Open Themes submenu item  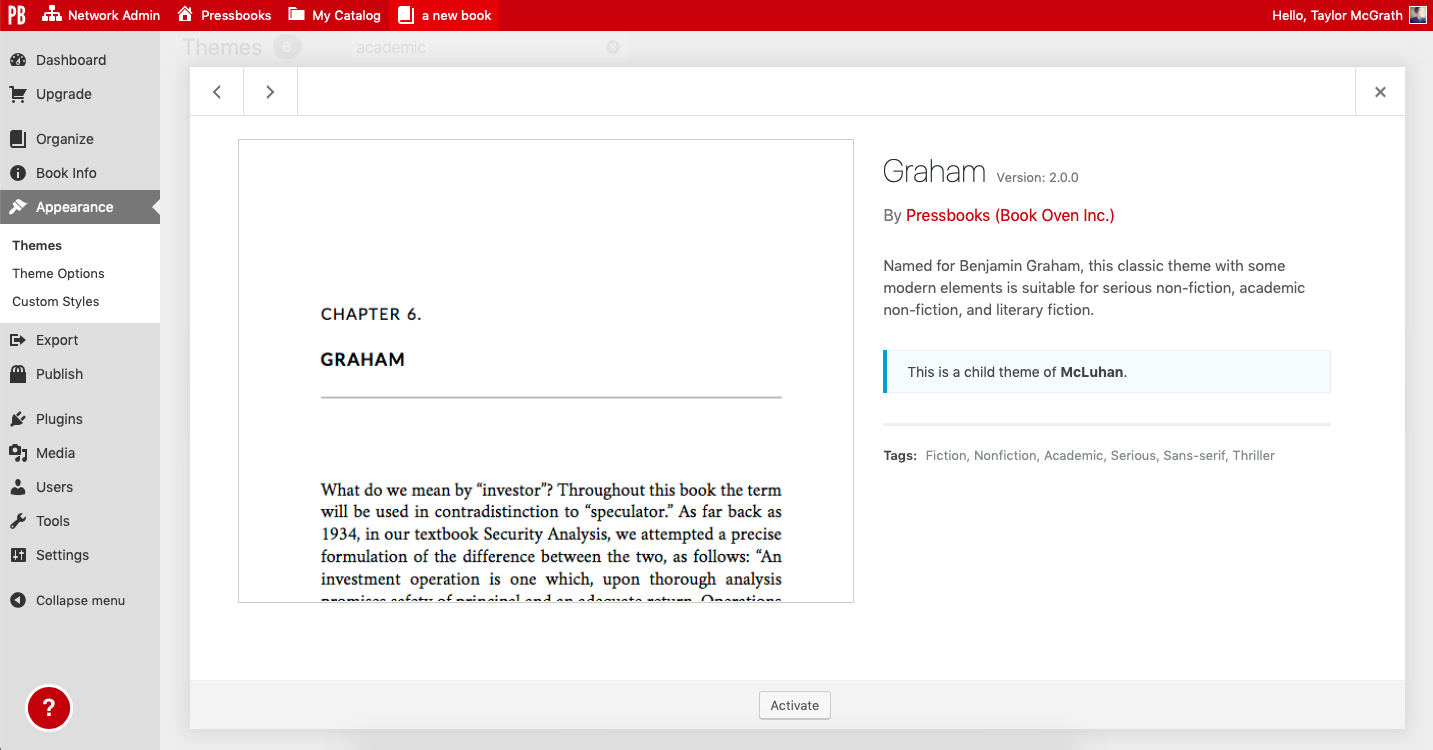point(37,245)
